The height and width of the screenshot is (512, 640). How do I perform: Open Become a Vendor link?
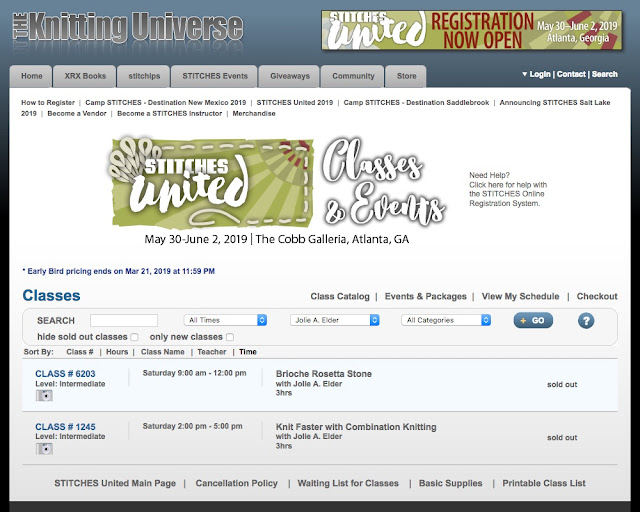point(77,114)
